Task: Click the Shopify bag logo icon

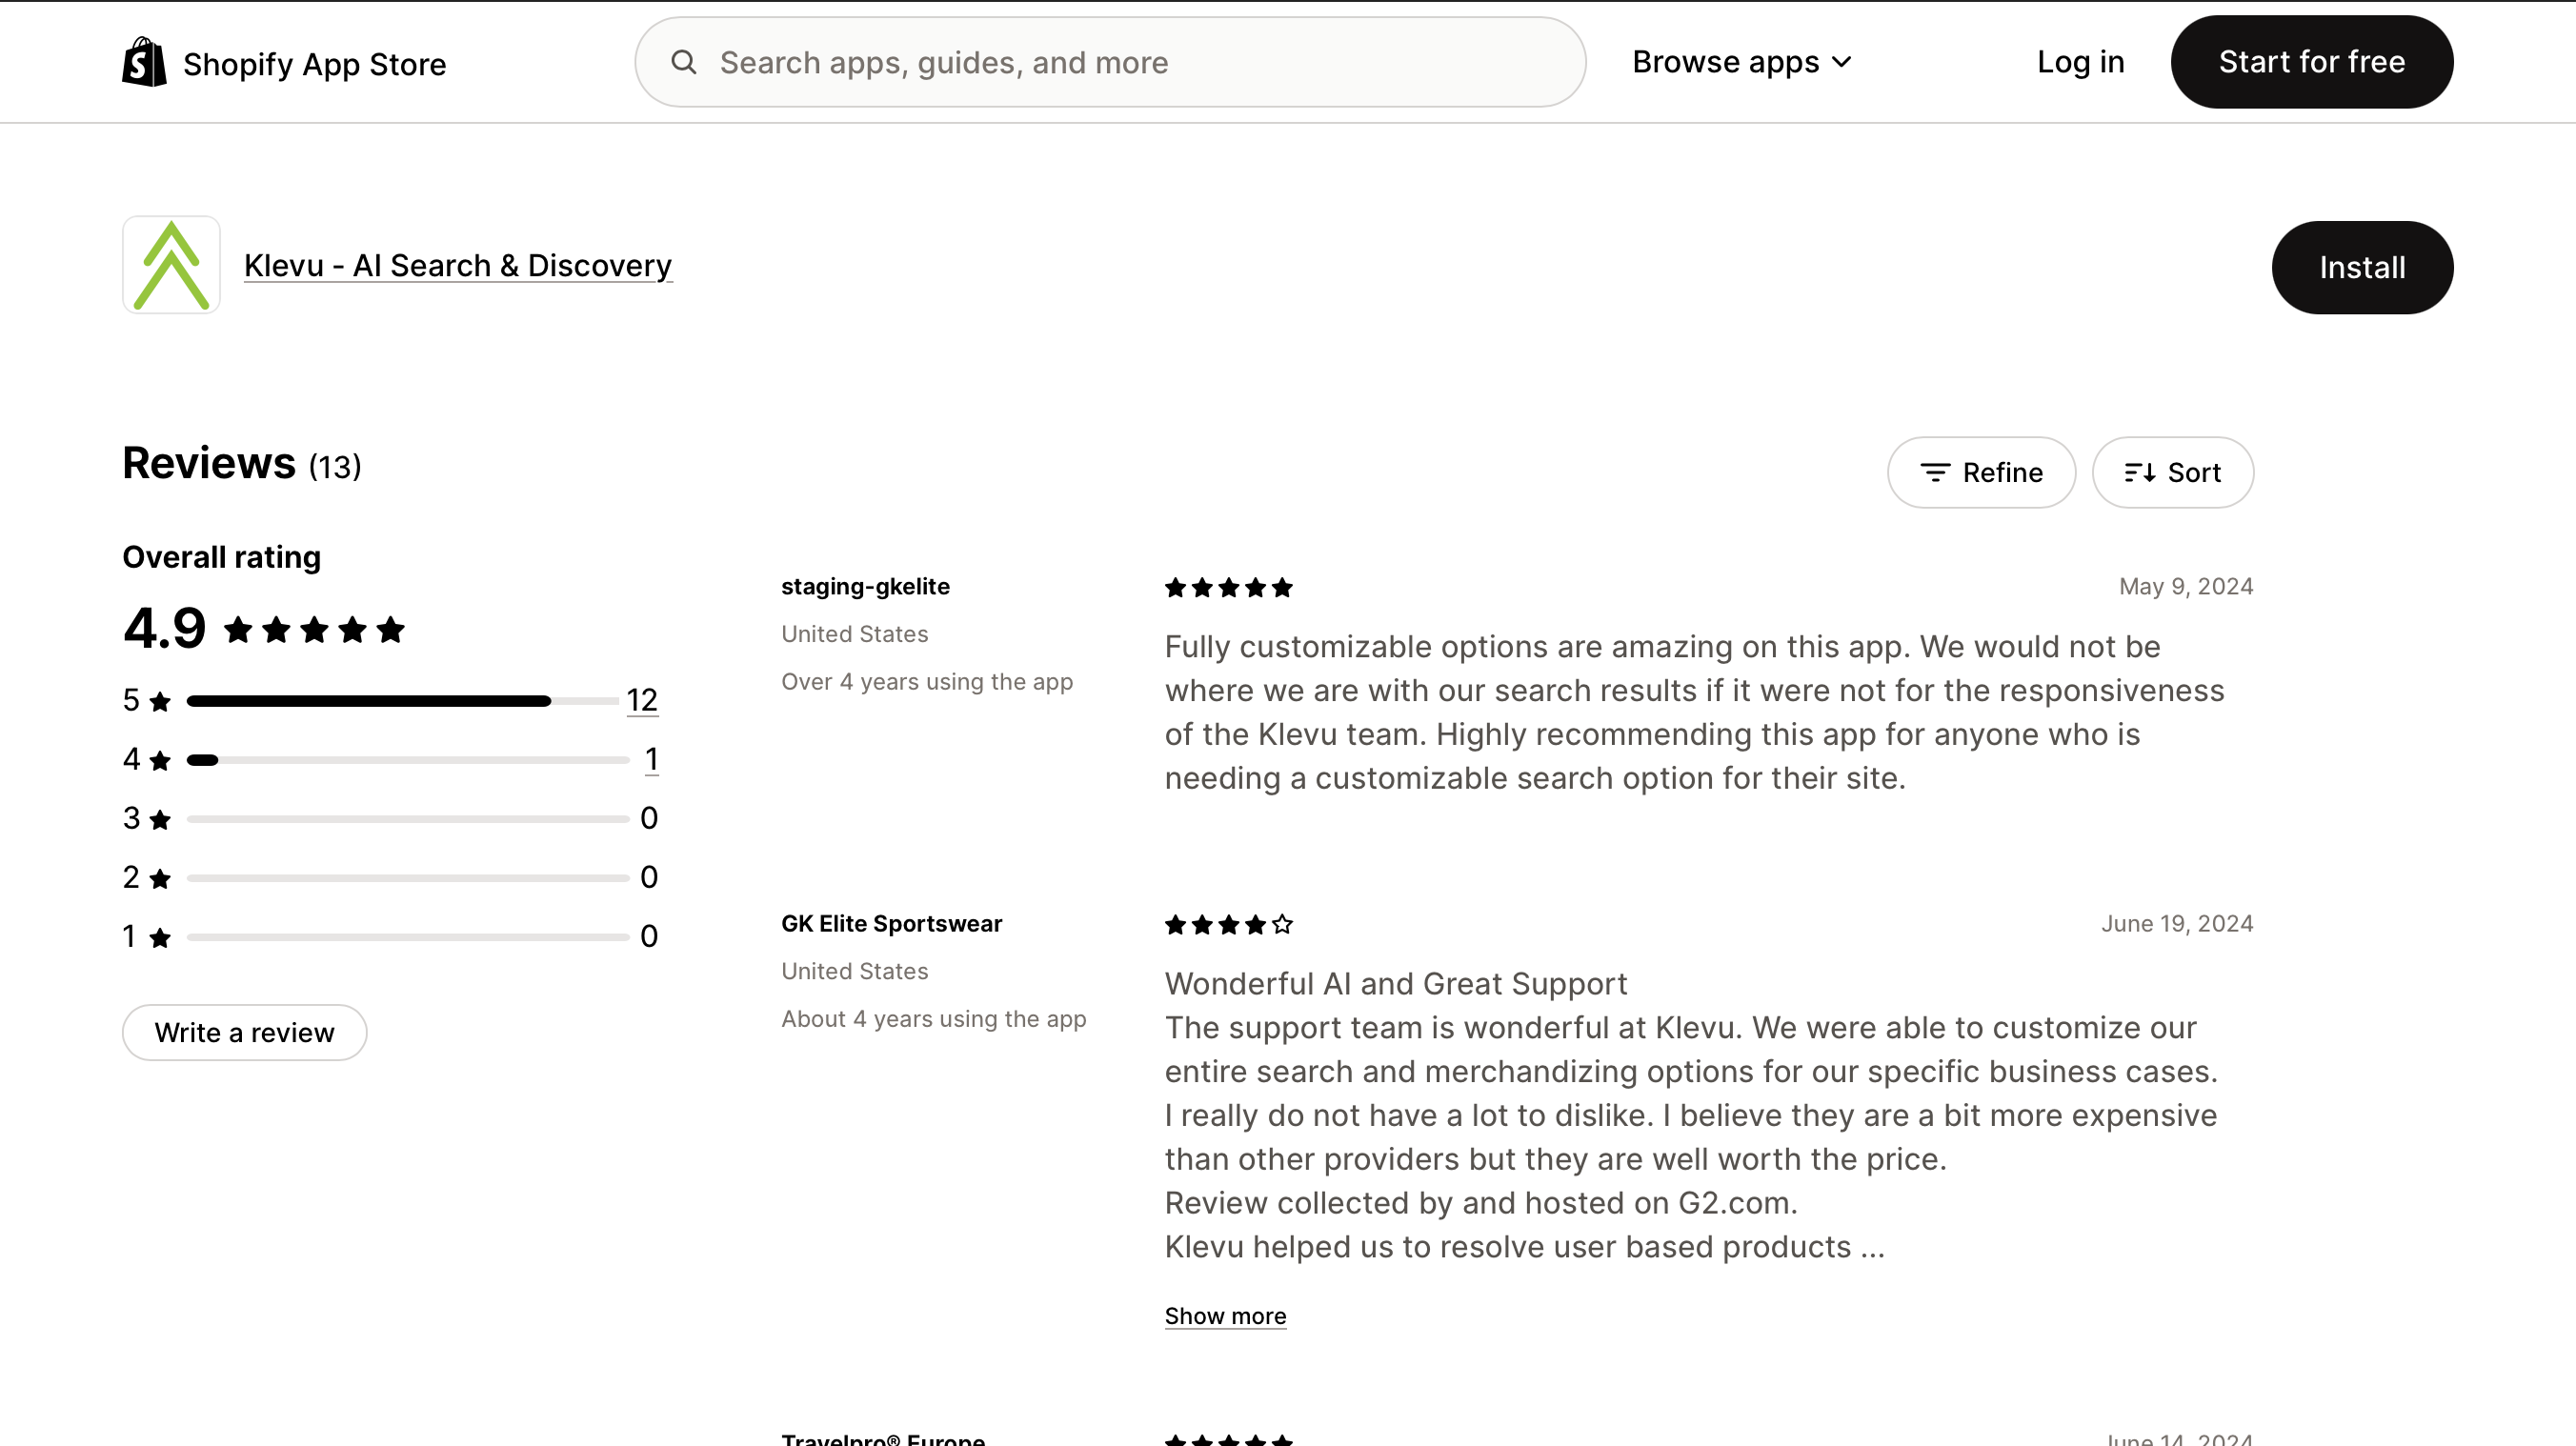Action: point(144,62)
